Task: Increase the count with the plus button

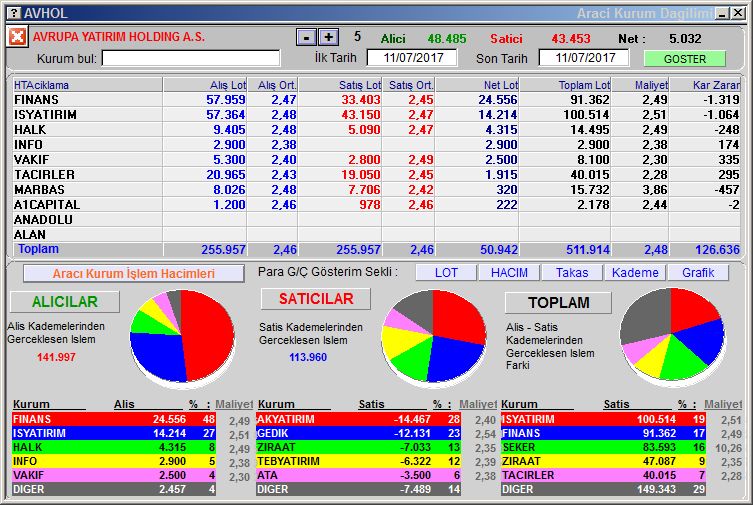Action: pos(329,37)
